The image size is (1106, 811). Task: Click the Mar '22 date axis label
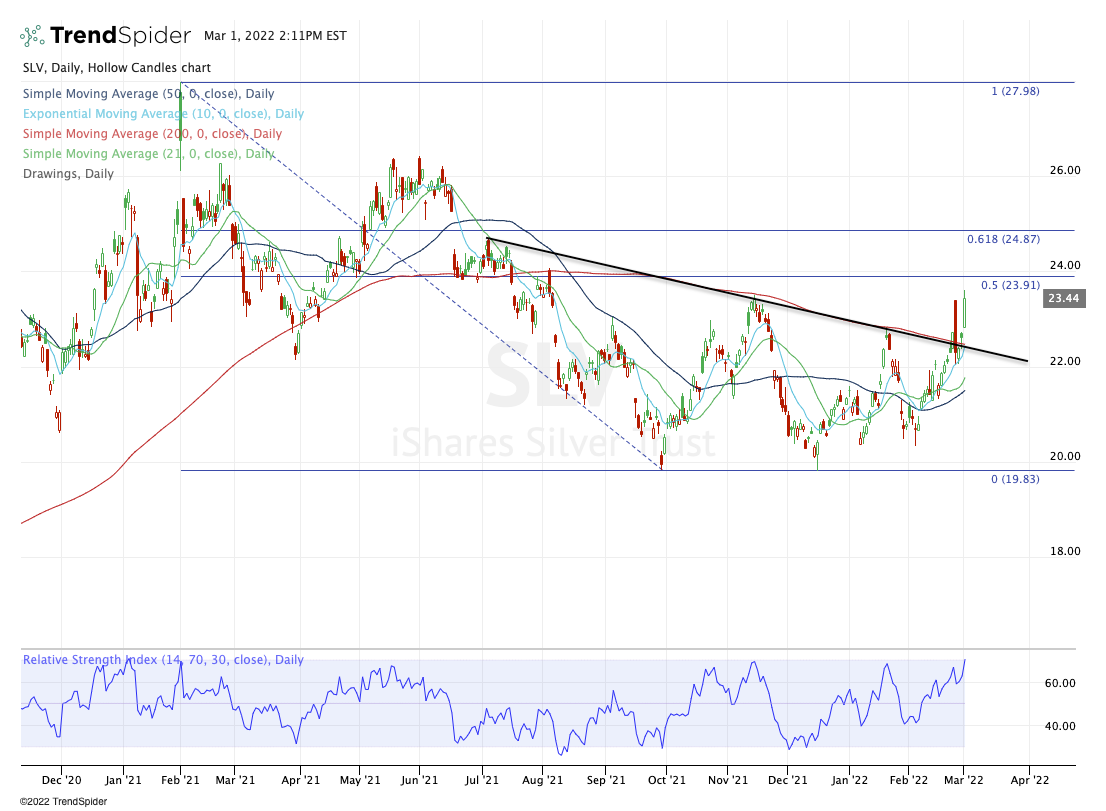[x=964, y=780]
